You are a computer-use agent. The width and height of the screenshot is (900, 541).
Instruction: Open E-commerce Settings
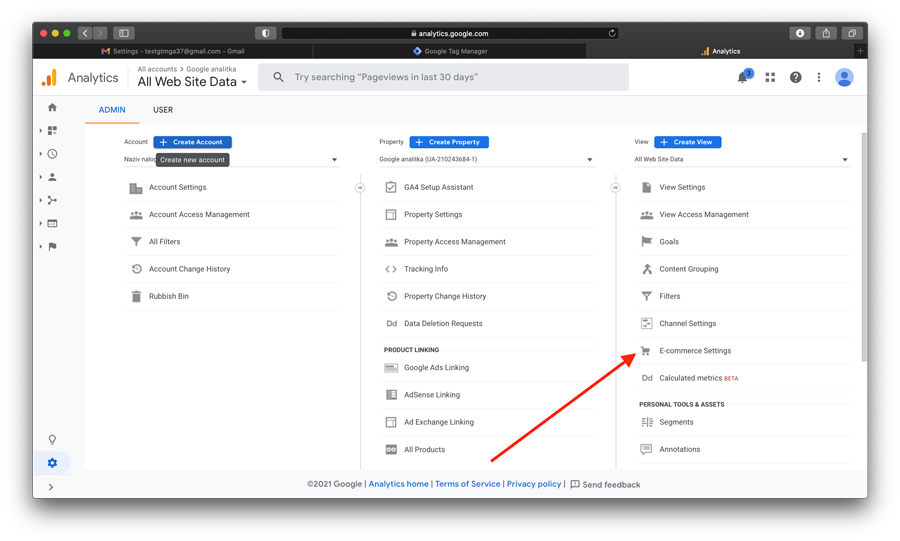(x=695, y=351)
